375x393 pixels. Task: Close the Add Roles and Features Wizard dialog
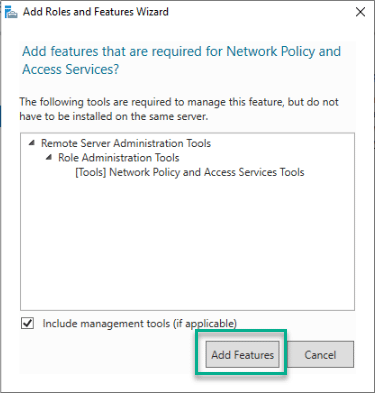pos(360,12)
